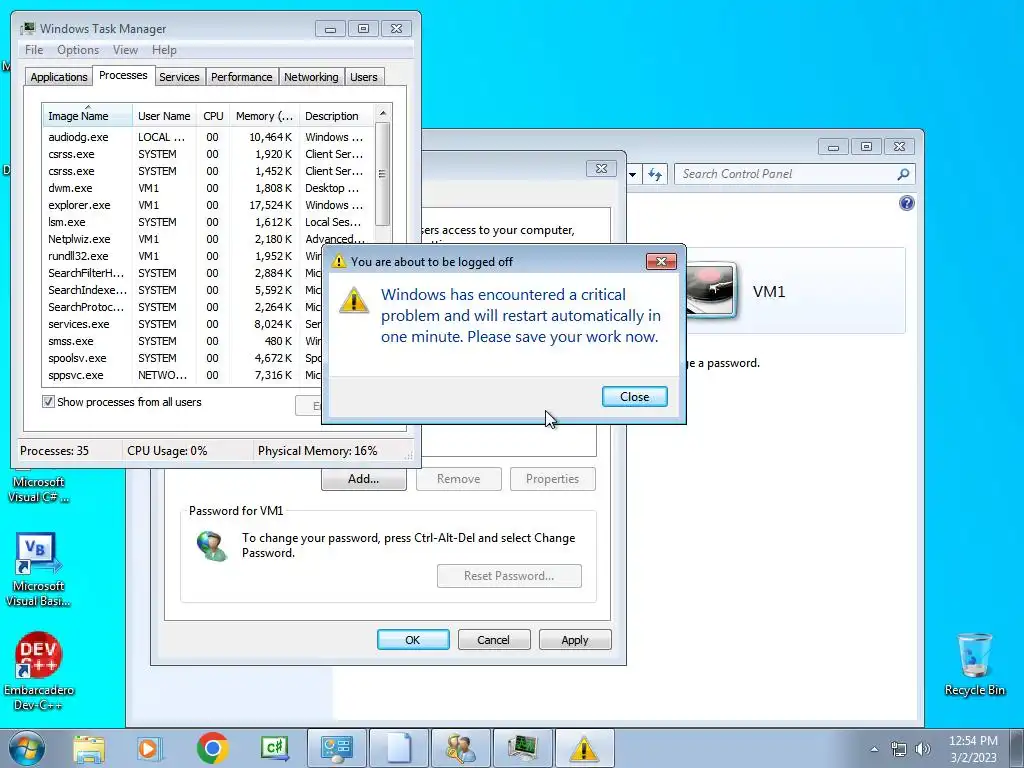This screenshot has width=1024, height=768.
Task: Click the network tray icon
Action: coord(899,749)
